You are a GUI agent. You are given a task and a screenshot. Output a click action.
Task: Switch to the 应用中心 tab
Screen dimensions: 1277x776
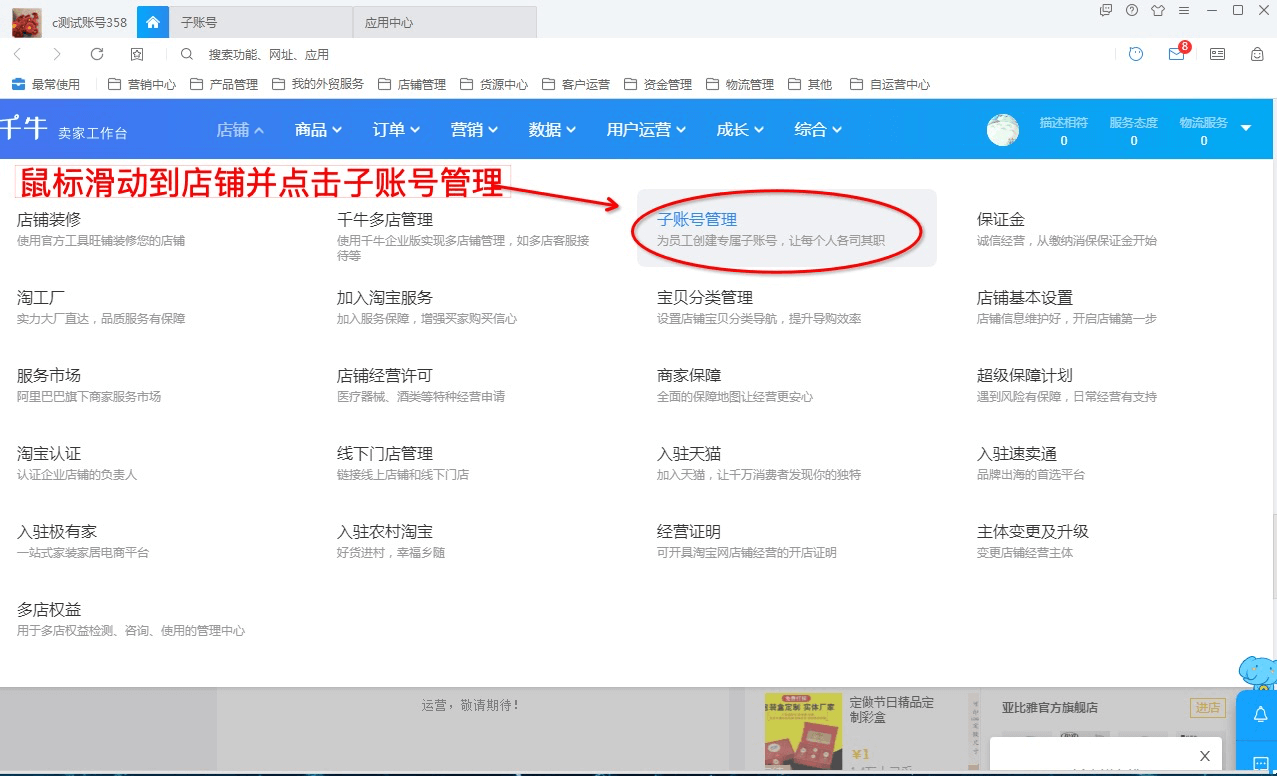pos(445,22)
